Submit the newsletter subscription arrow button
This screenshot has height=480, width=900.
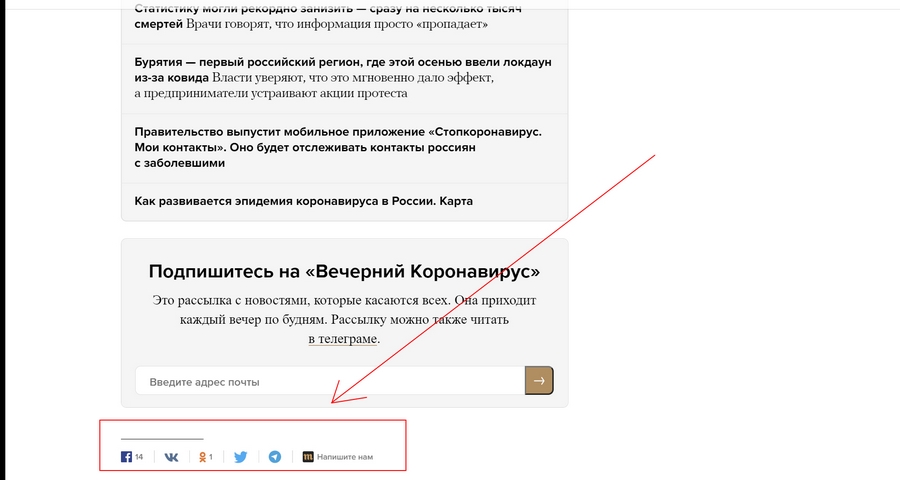539,381
